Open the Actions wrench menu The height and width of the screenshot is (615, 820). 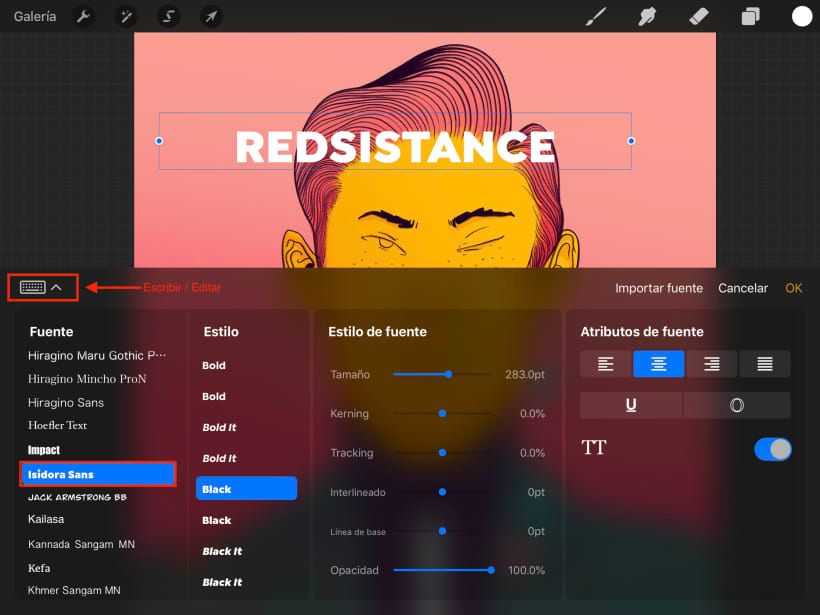(84, 16)
